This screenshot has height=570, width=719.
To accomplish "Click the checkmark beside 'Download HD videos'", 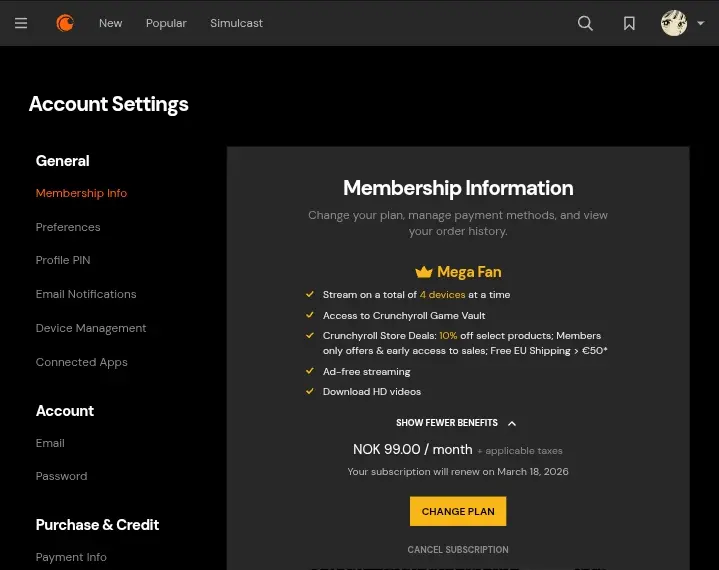I will coord(310,391).
